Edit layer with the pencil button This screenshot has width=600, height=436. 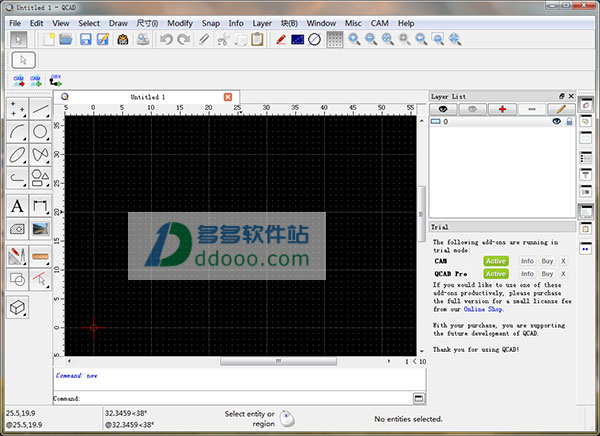(x=561, y=109)
